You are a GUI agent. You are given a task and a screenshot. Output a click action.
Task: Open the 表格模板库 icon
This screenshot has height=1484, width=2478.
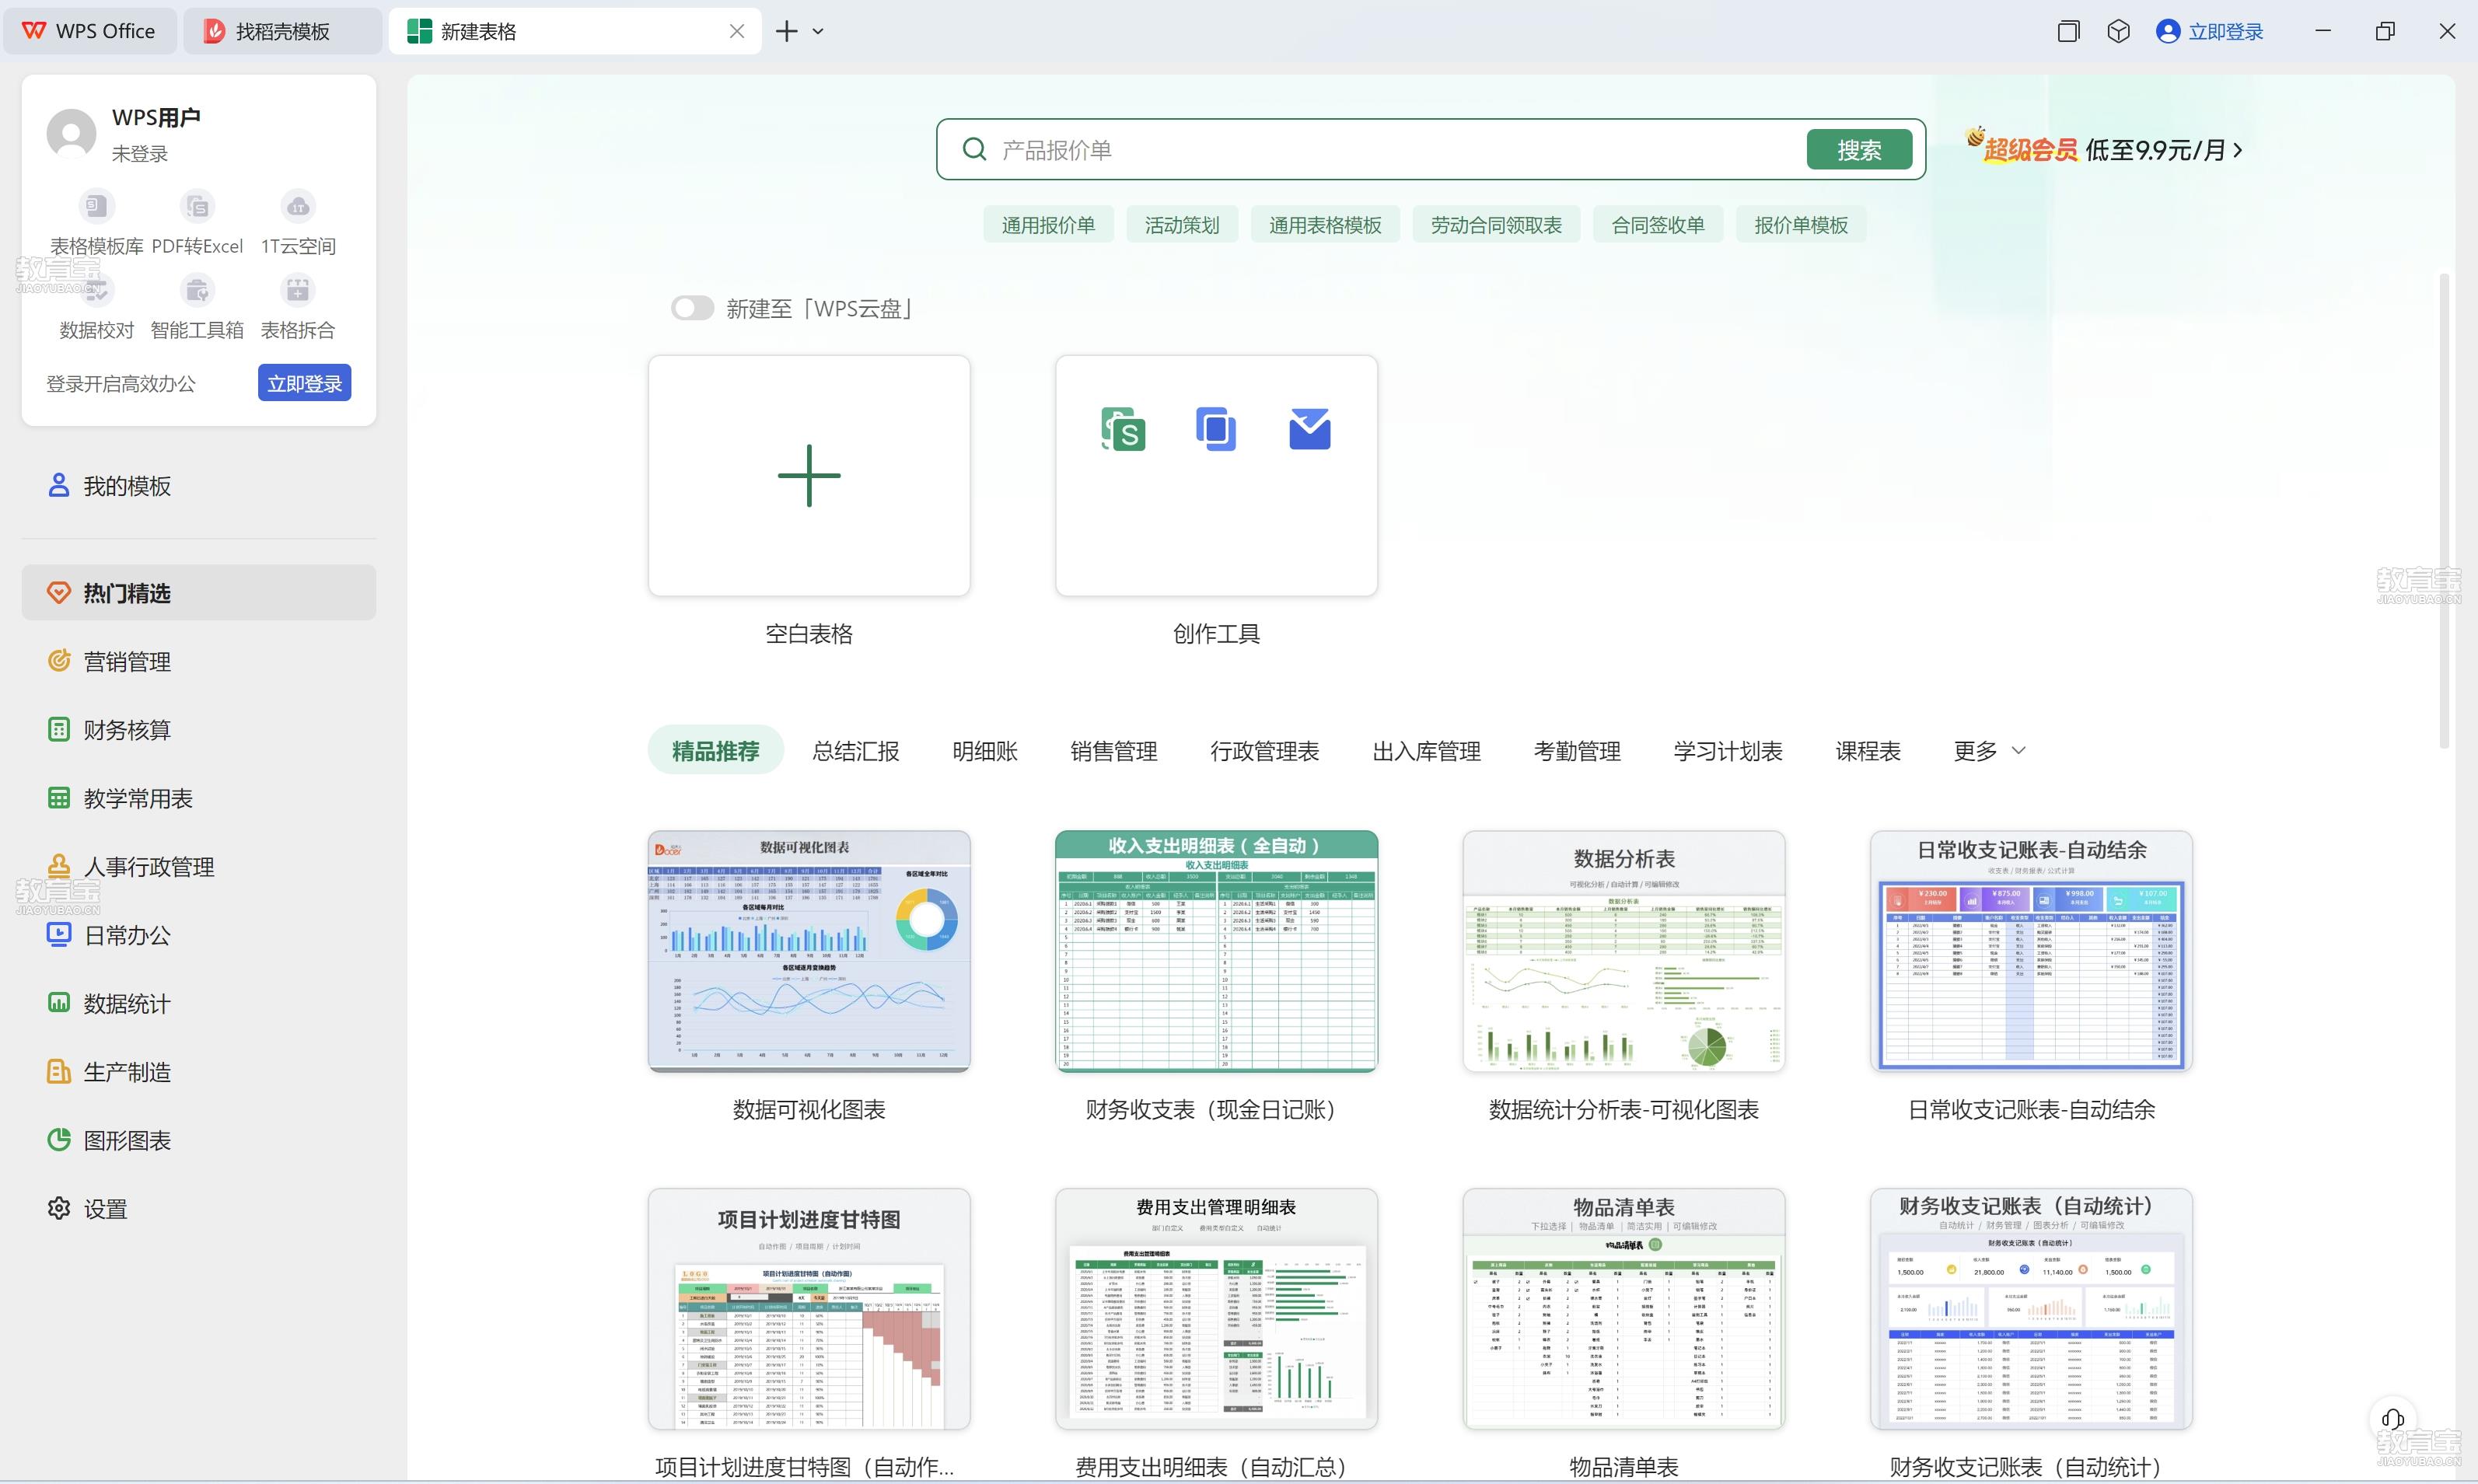coord(97,207)
